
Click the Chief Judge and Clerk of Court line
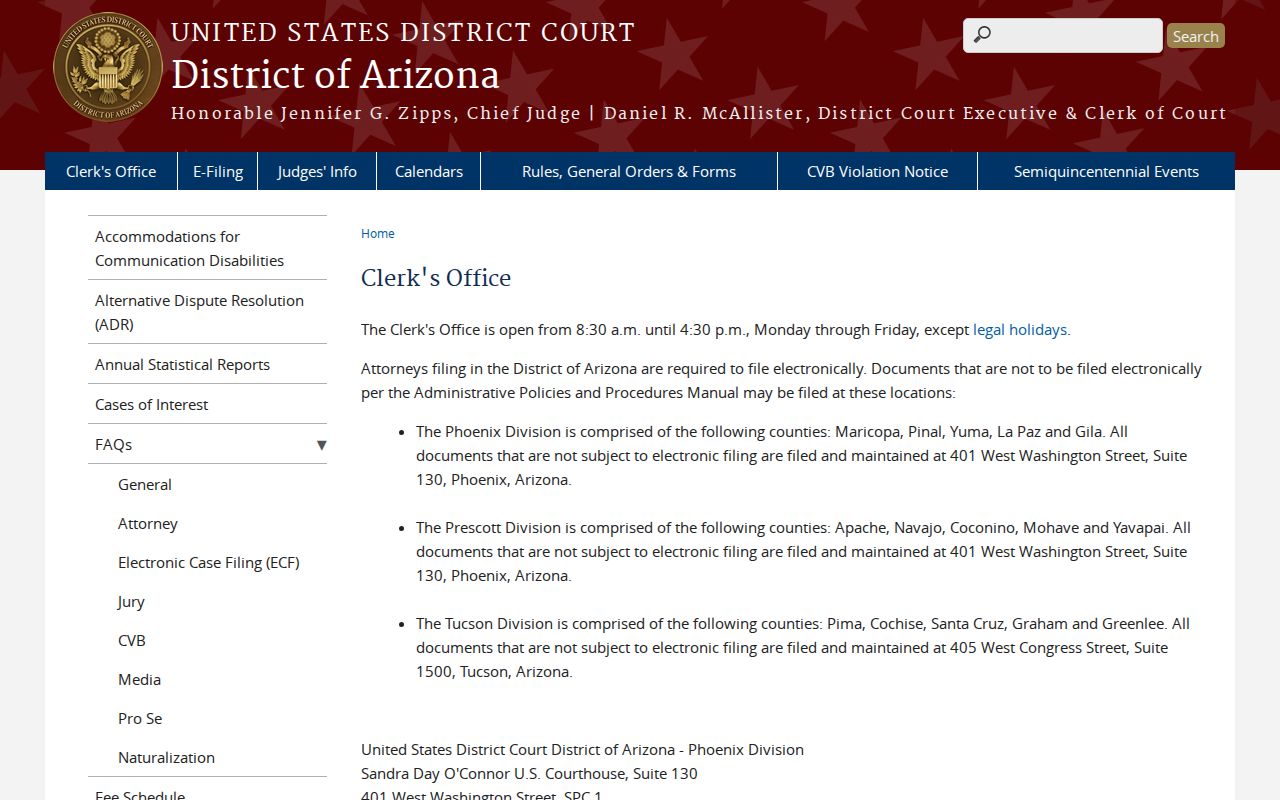[699, 113]
